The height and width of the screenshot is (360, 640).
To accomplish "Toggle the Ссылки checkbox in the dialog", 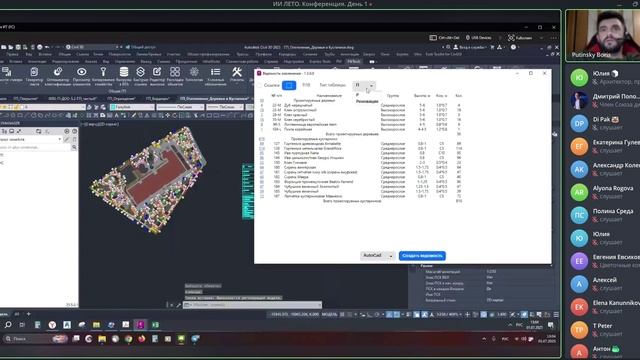I will (260, 85).
